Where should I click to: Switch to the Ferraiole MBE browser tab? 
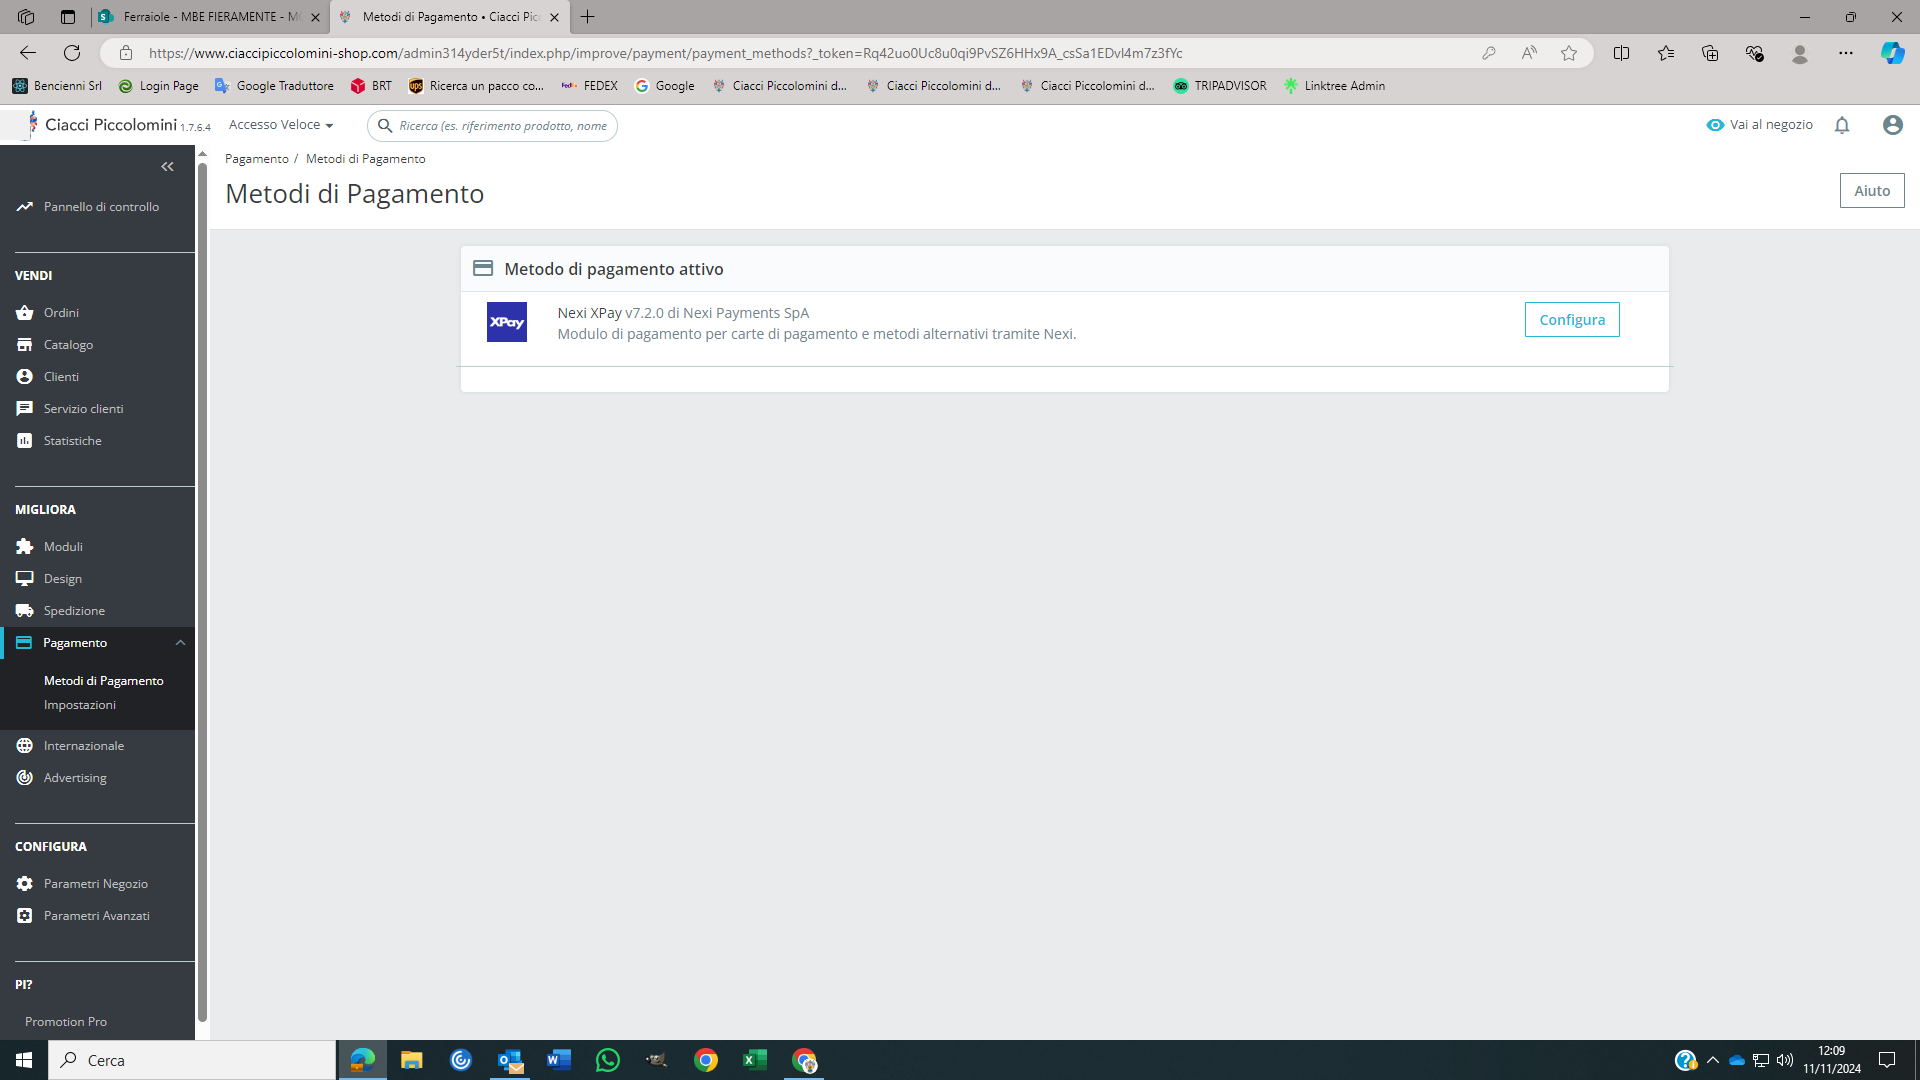coord(210,17)
